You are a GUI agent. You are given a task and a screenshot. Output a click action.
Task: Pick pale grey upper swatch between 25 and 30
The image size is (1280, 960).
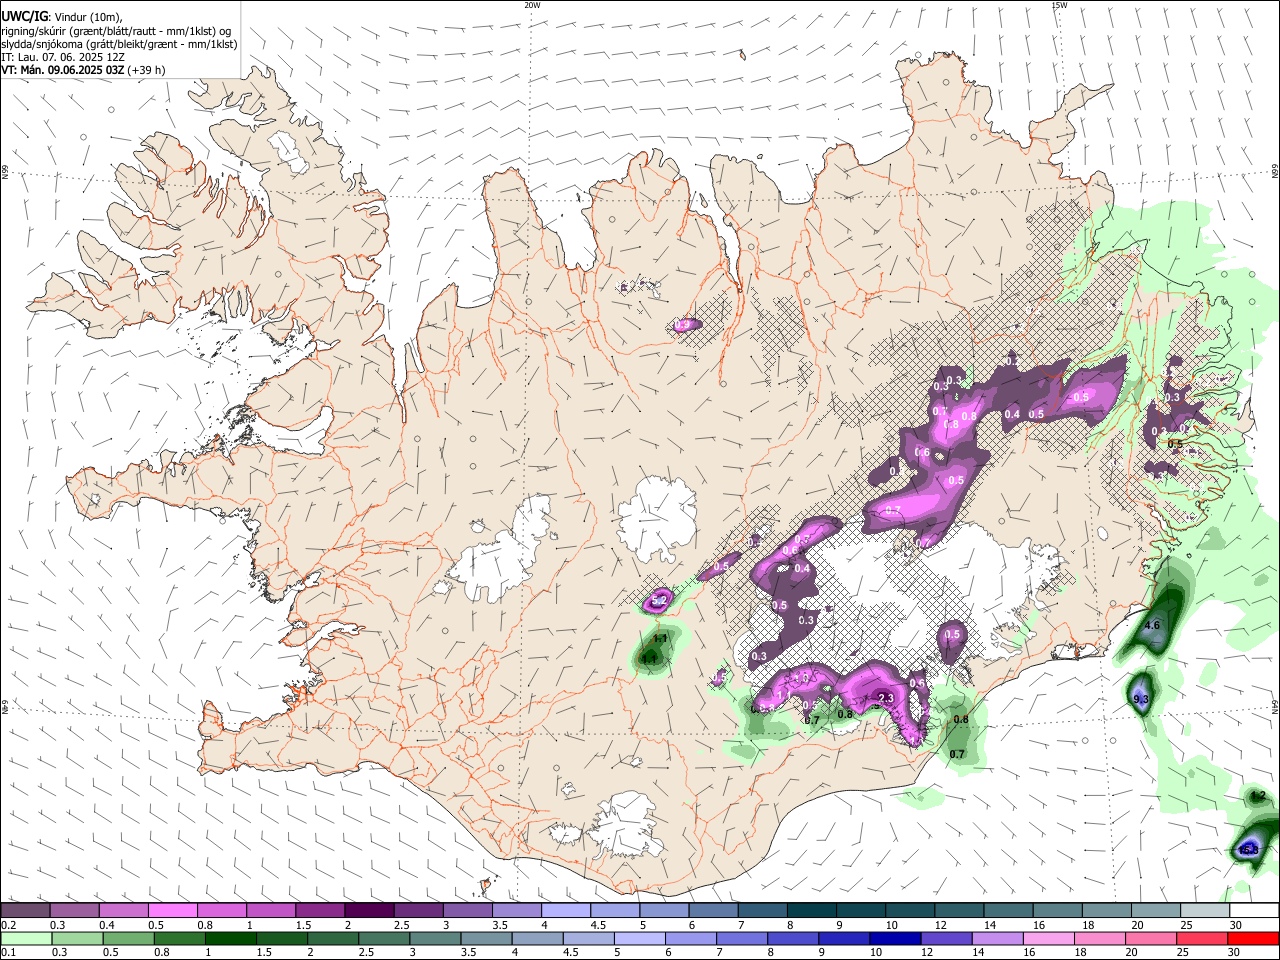pos(1205,911)
